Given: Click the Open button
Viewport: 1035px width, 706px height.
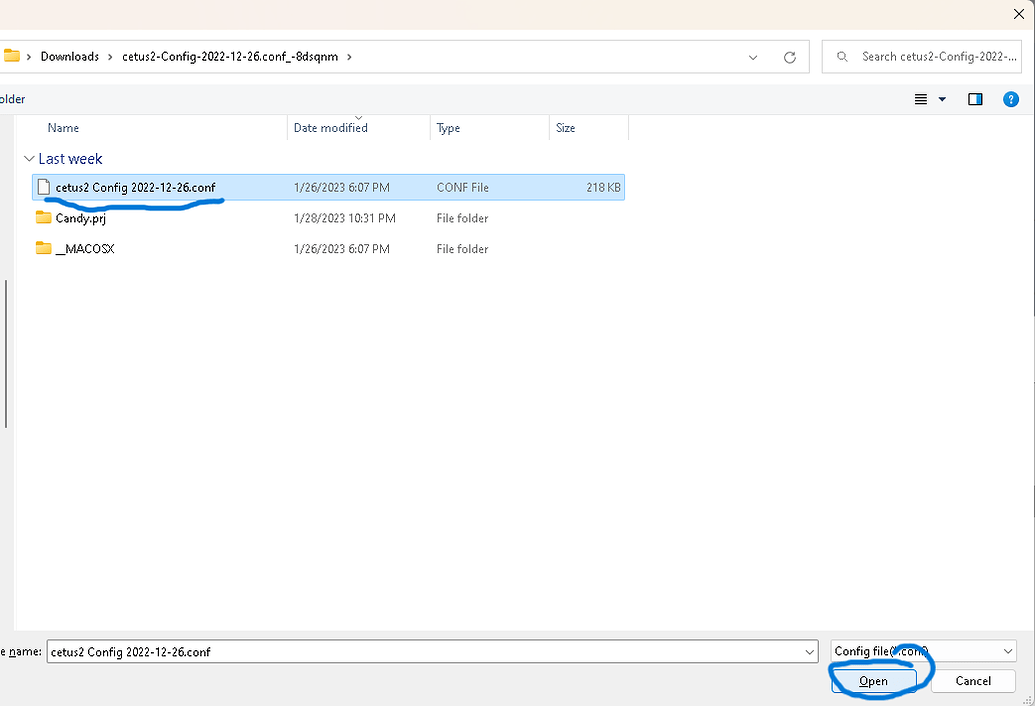Looking at the screenshot, I should (x=873, y=681).
